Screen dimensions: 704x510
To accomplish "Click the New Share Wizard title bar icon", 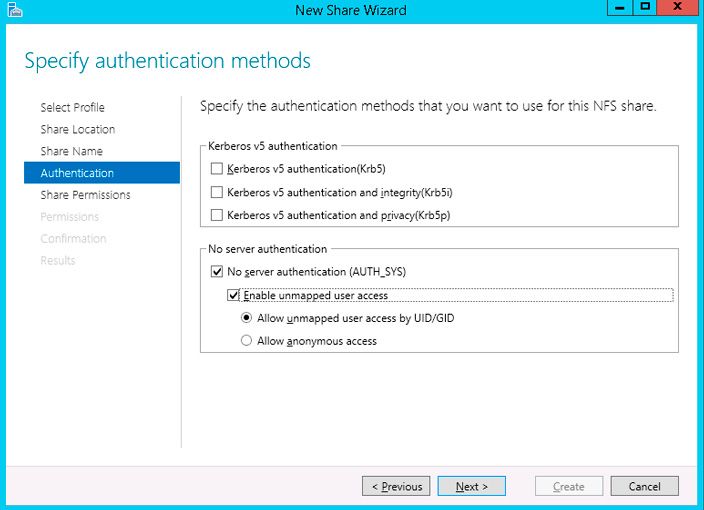I will 13,11.
